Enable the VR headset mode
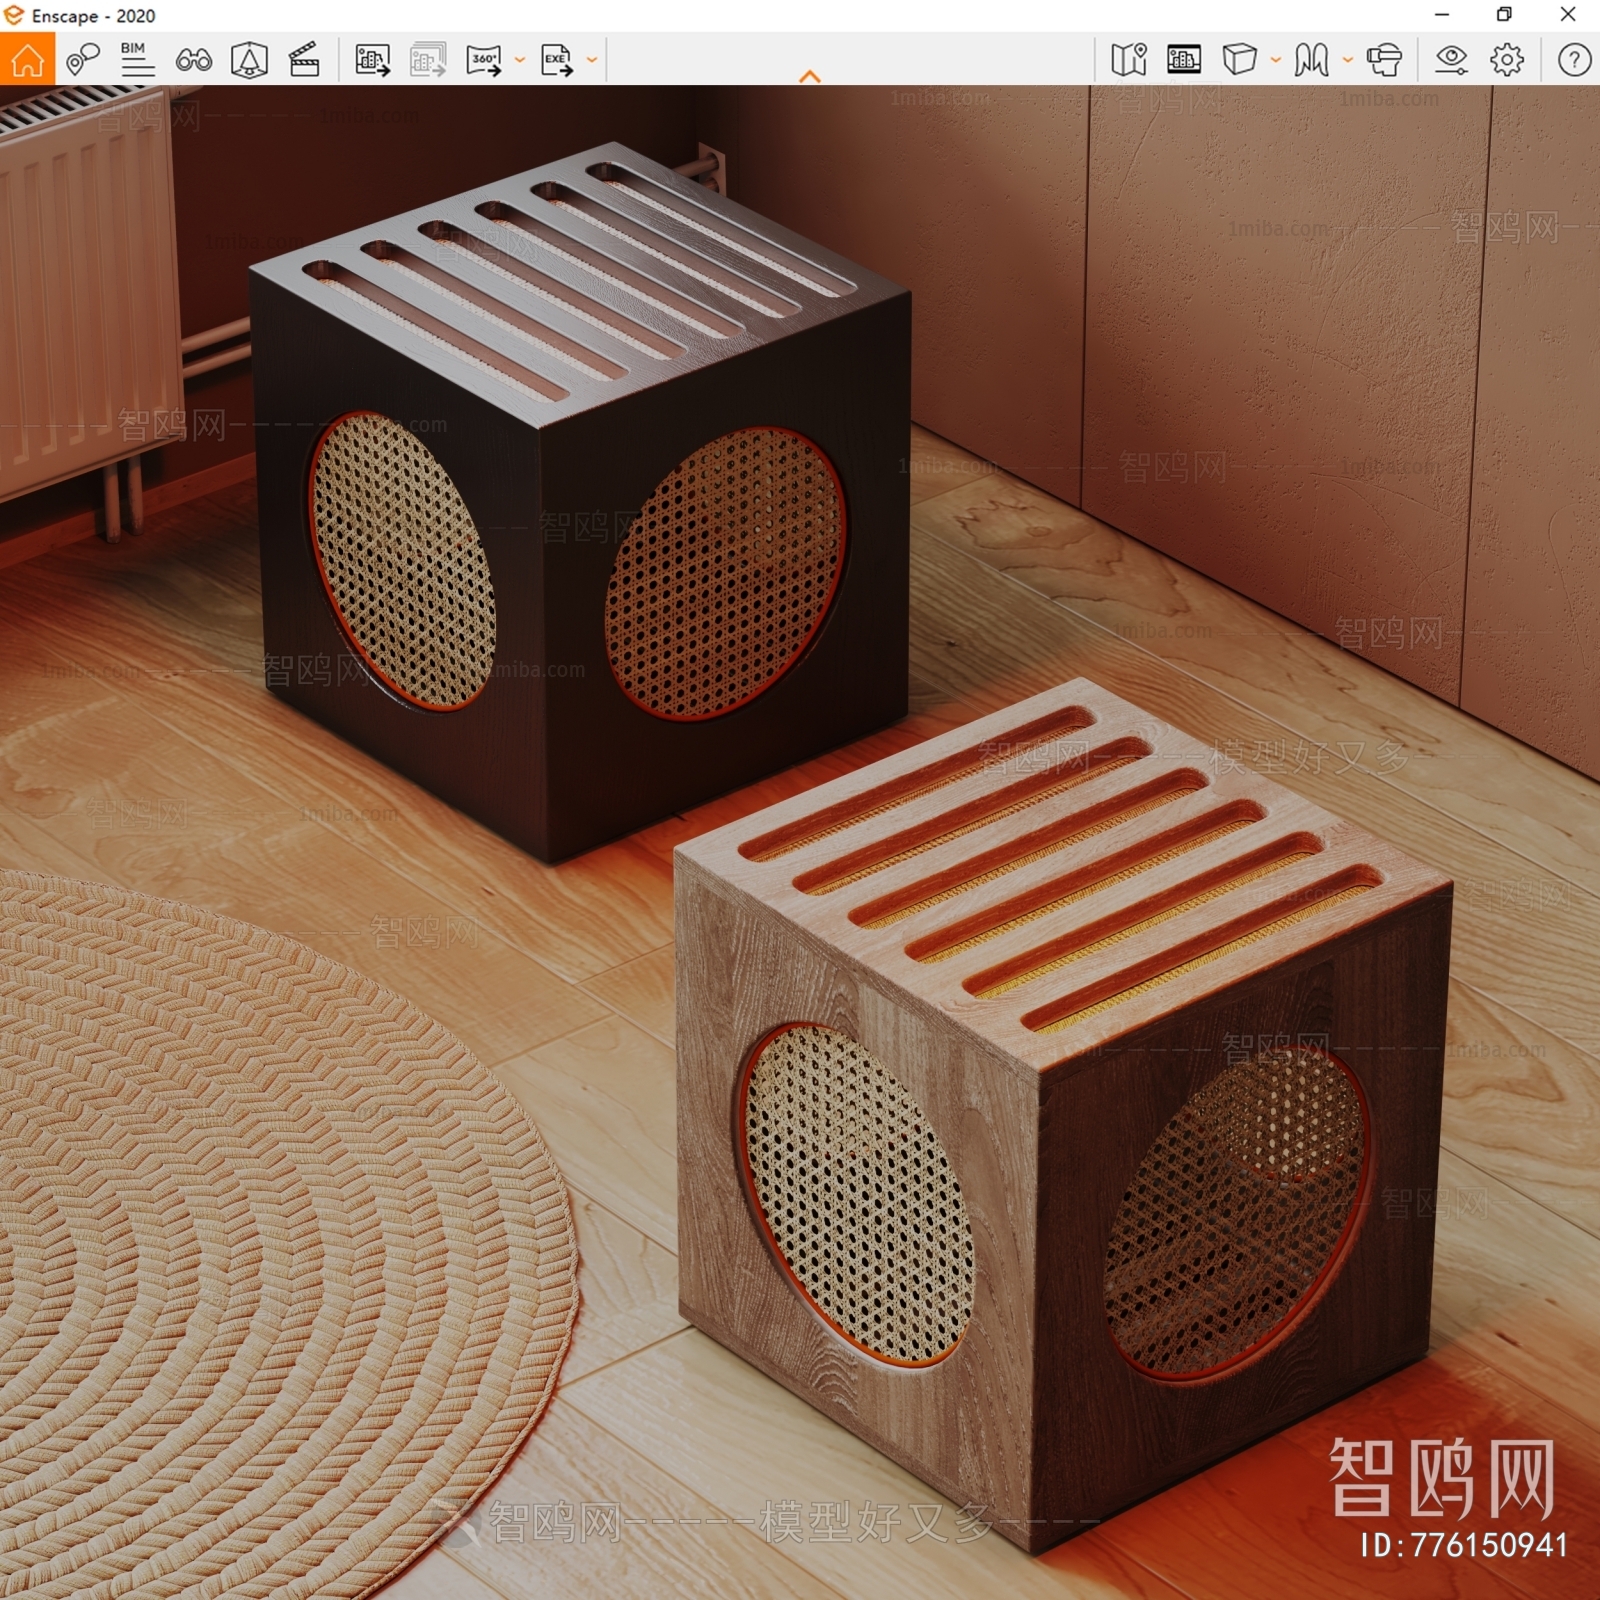 point(1384,60)
